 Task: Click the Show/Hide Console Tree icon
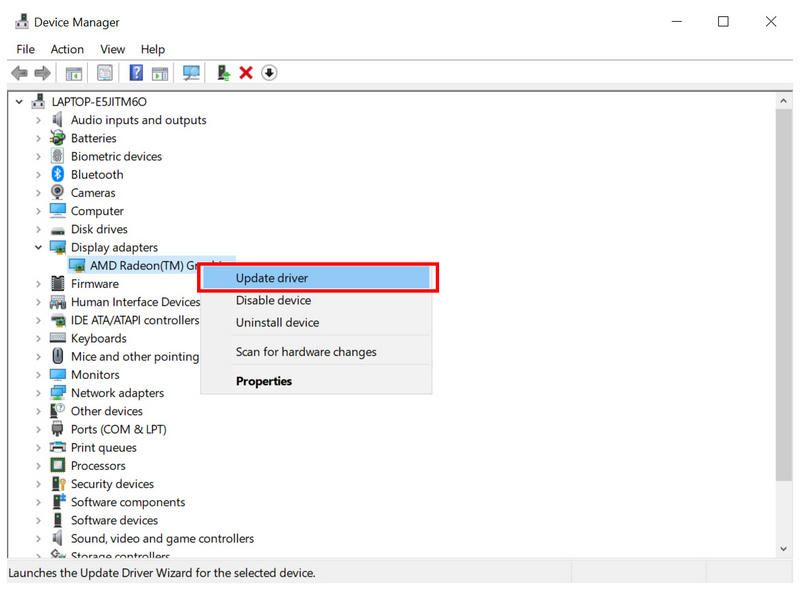72,72
